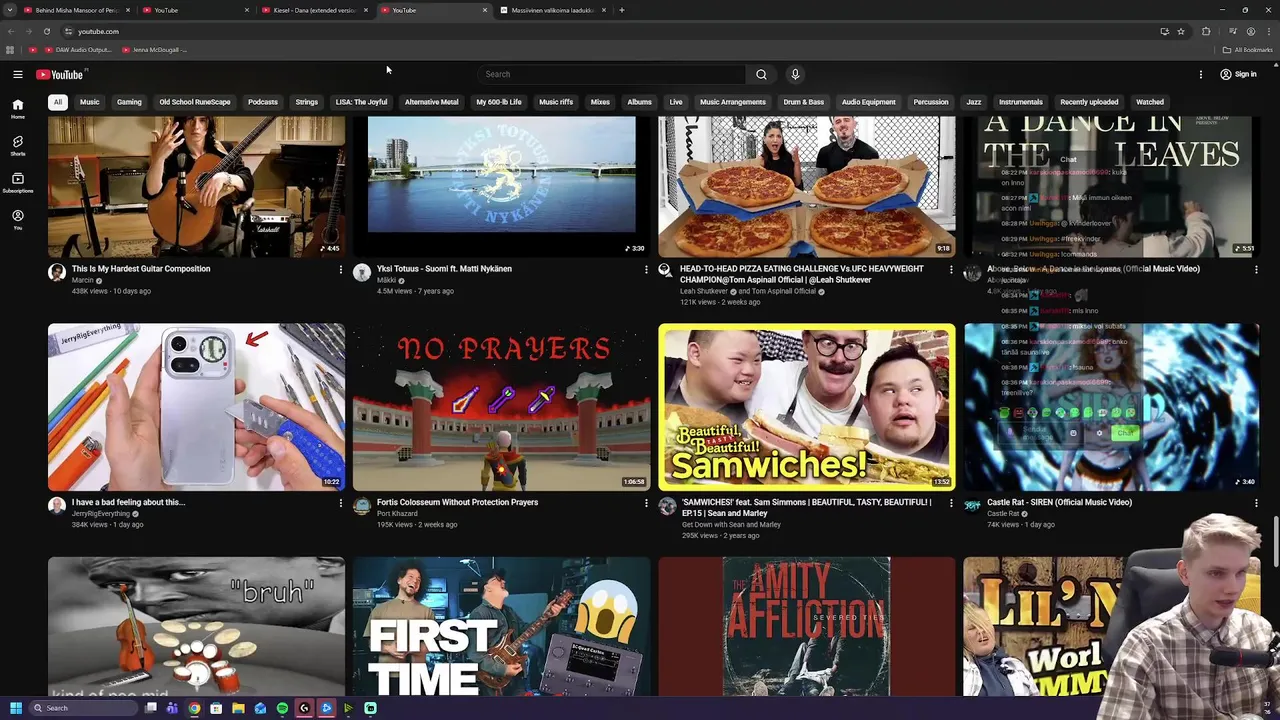This screenshot has height=720, width=1280.
Task: Select the LISA: The Joyful chip
Action: (x=361, y=102)
